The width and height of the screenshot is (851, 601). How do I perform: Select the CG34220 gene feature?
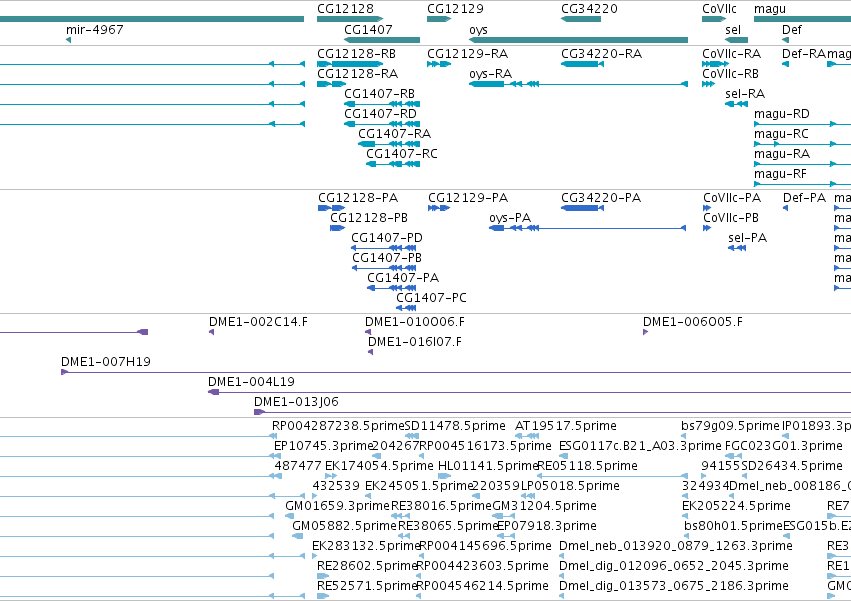581,19
